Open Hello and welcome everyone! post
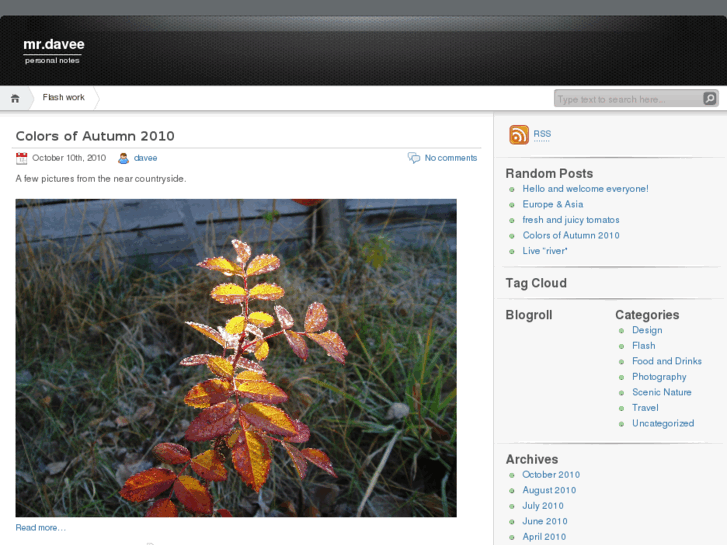The height and width of the screenshot is (545, 727). tap(585, 189)
